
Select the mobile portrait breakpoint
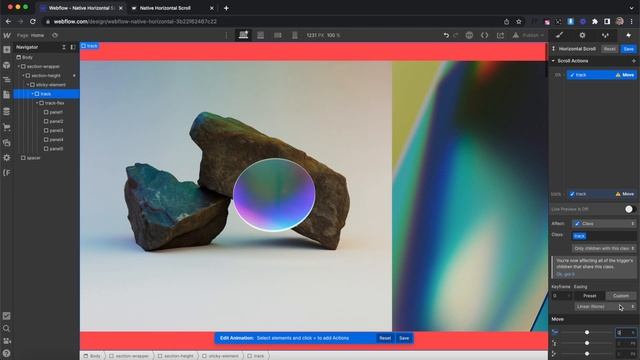295,36
